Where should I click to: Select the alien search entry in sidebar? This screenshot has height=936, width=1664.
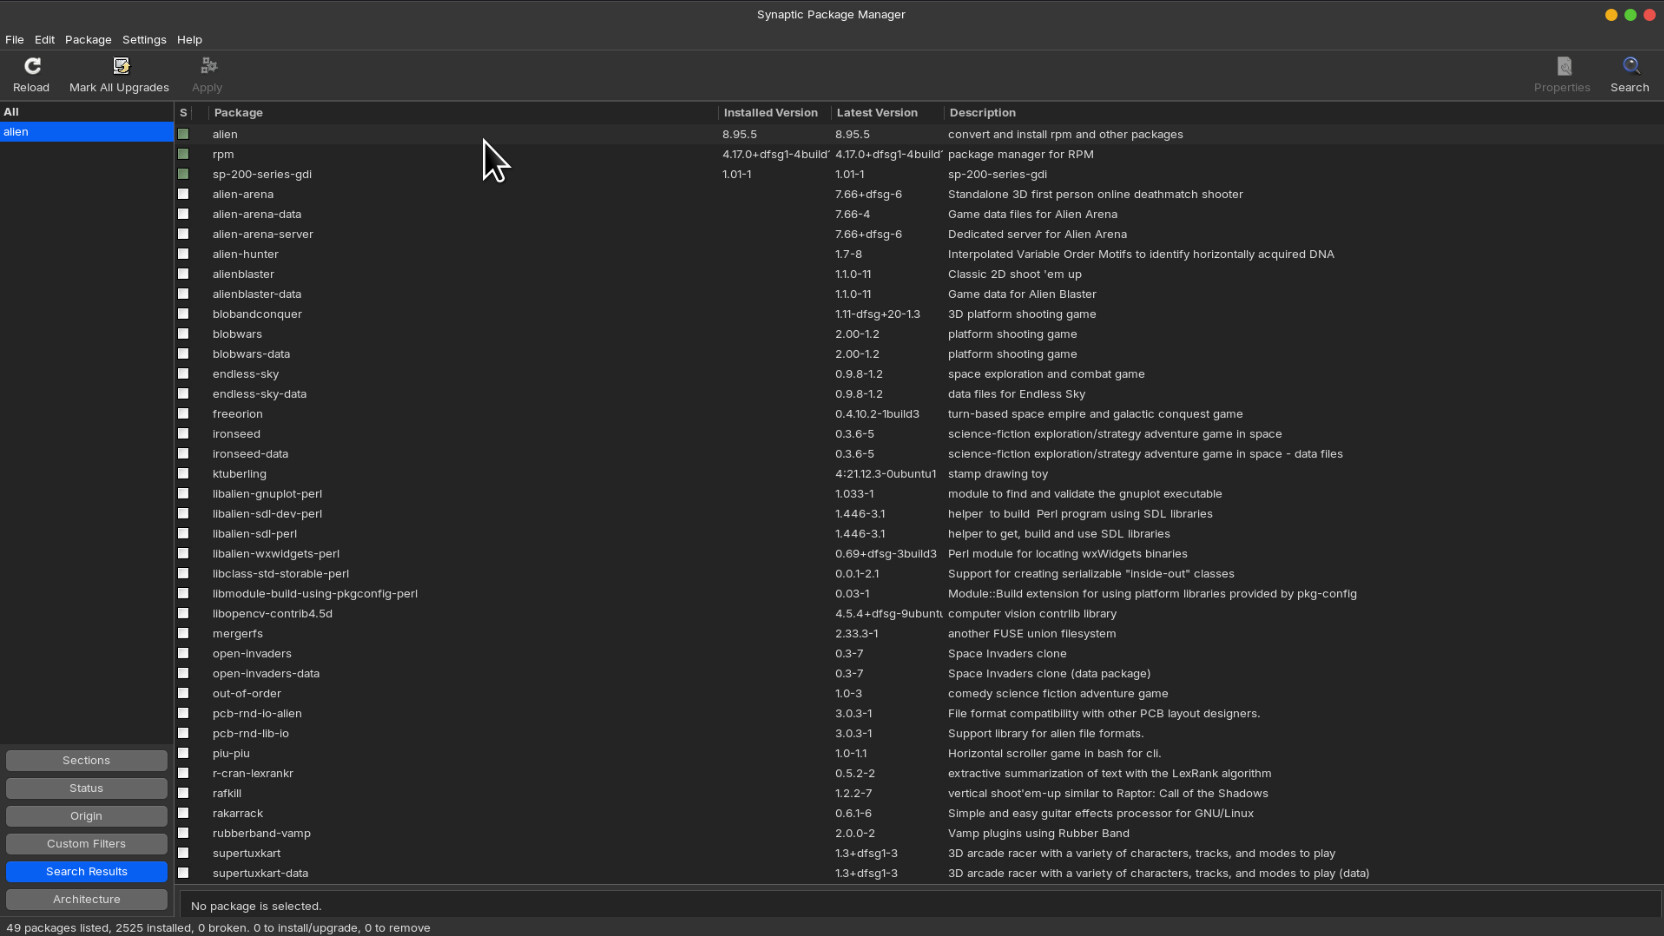[86, 132]
